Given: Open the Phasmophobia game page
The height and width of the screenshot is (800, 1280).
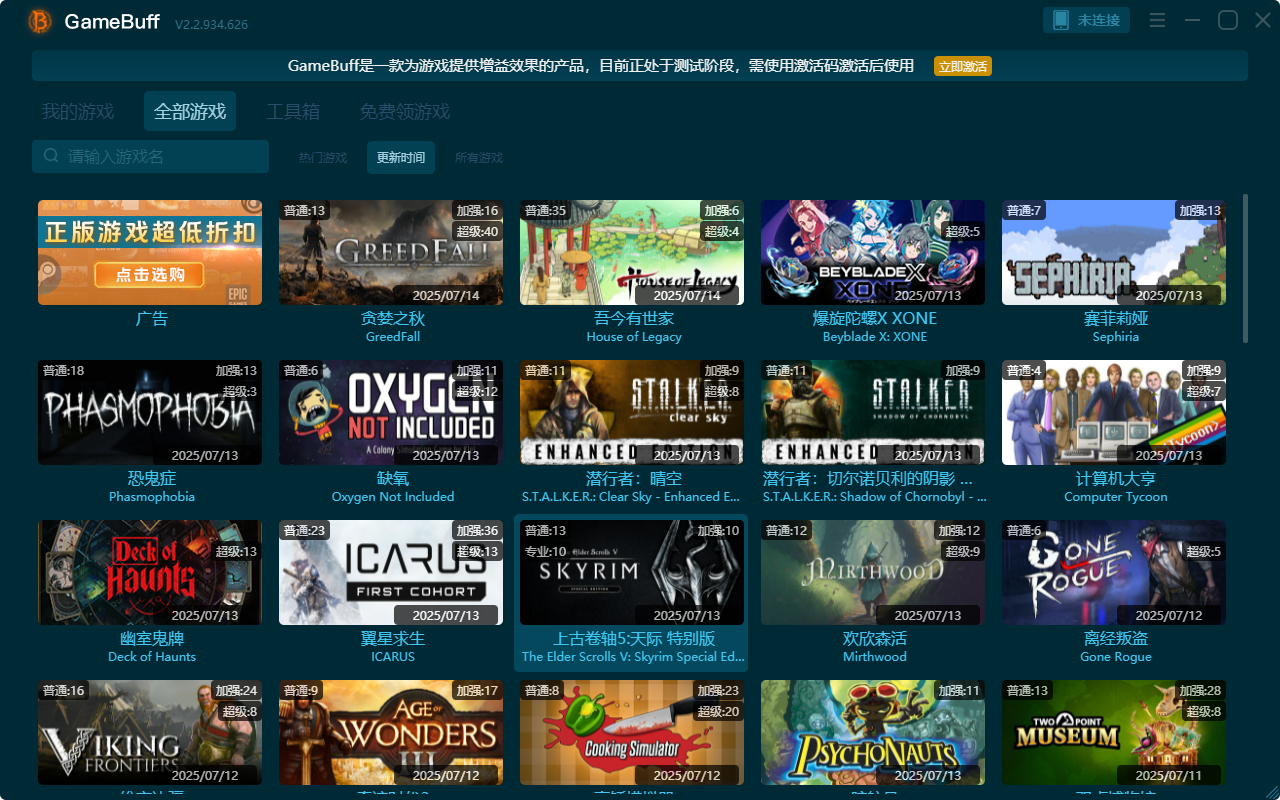Looking at the screenshot, I should 150,412.
